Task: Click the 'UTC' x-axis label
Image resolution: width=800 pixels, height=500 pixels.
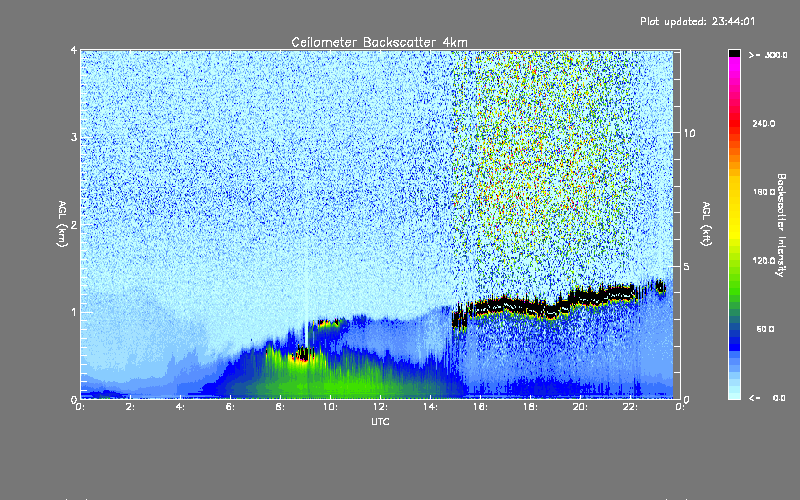Action: (380, 421)
